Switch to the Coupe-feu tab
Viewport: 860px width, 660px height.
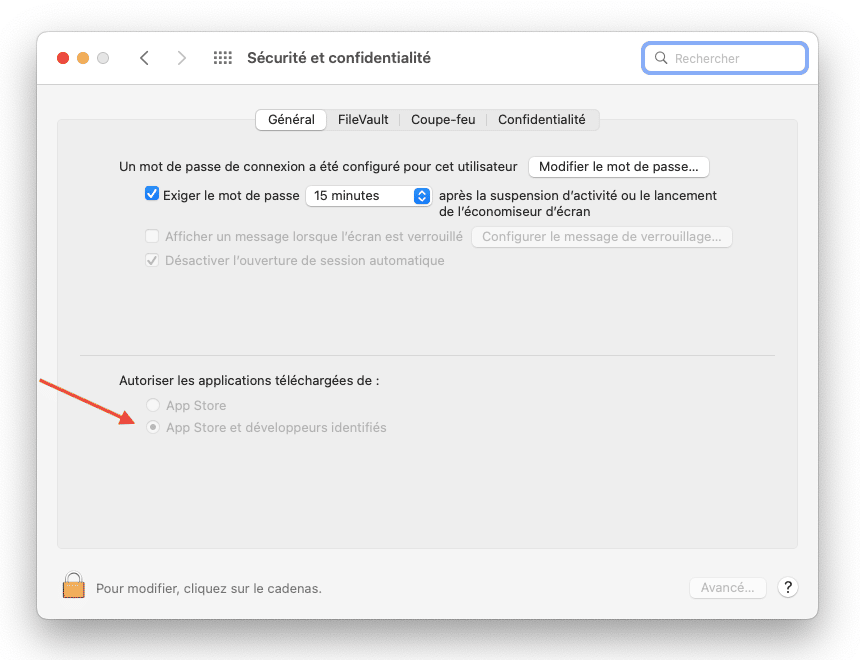(x=443, y=120)
